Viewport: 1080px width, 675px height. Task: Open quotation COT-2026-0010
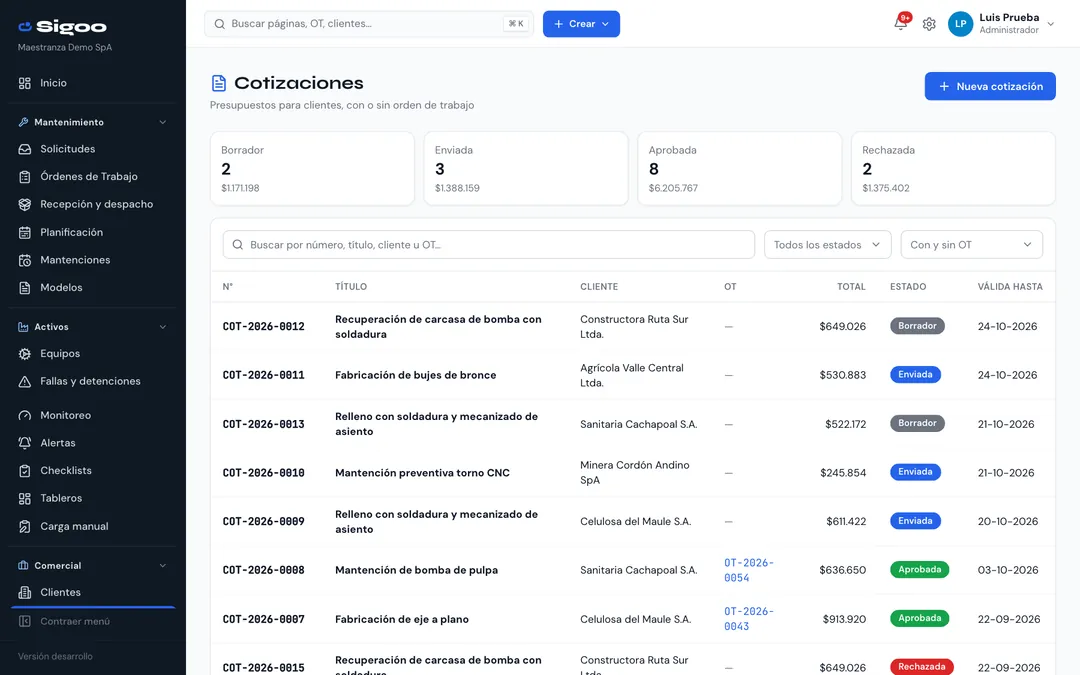[263, 473]
